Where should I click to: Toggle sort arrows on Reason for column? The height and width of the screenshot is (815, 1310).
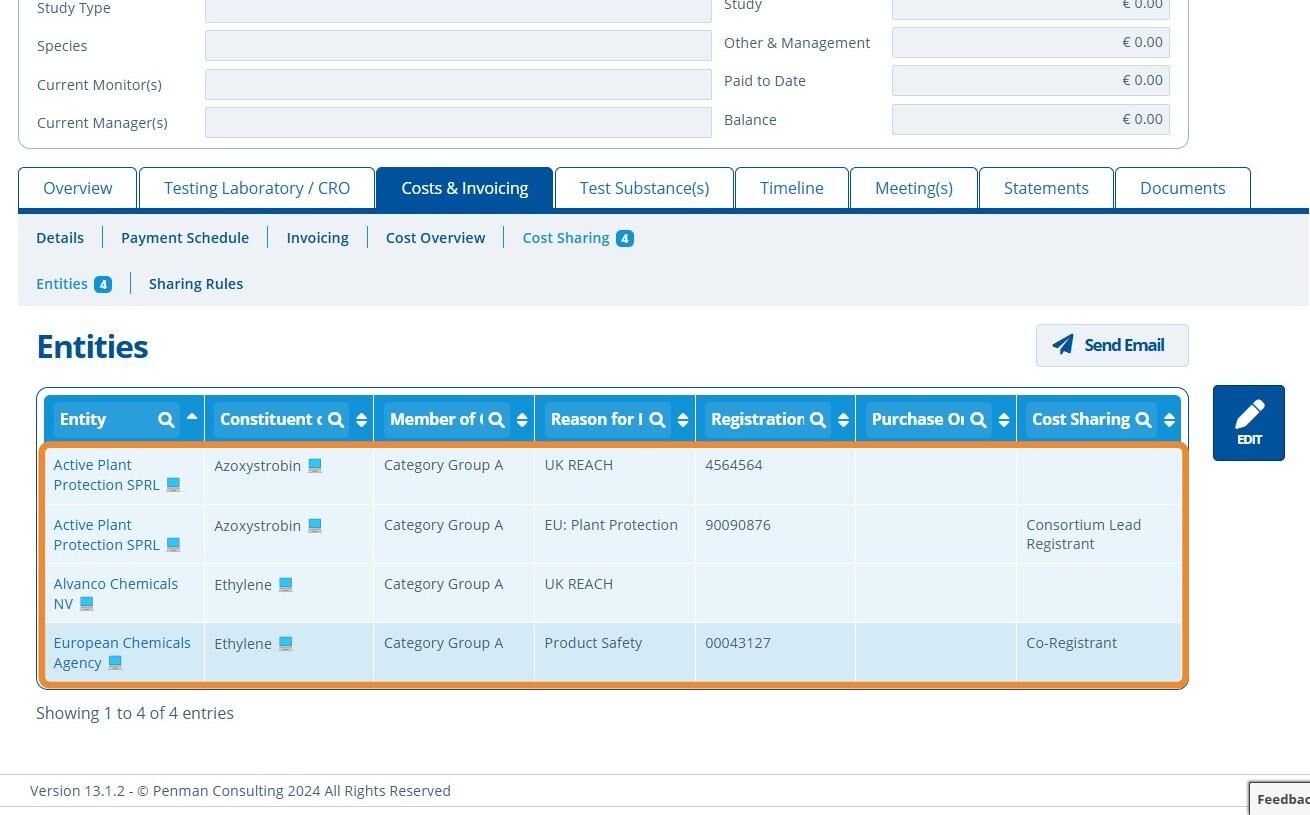pos(683,420)
